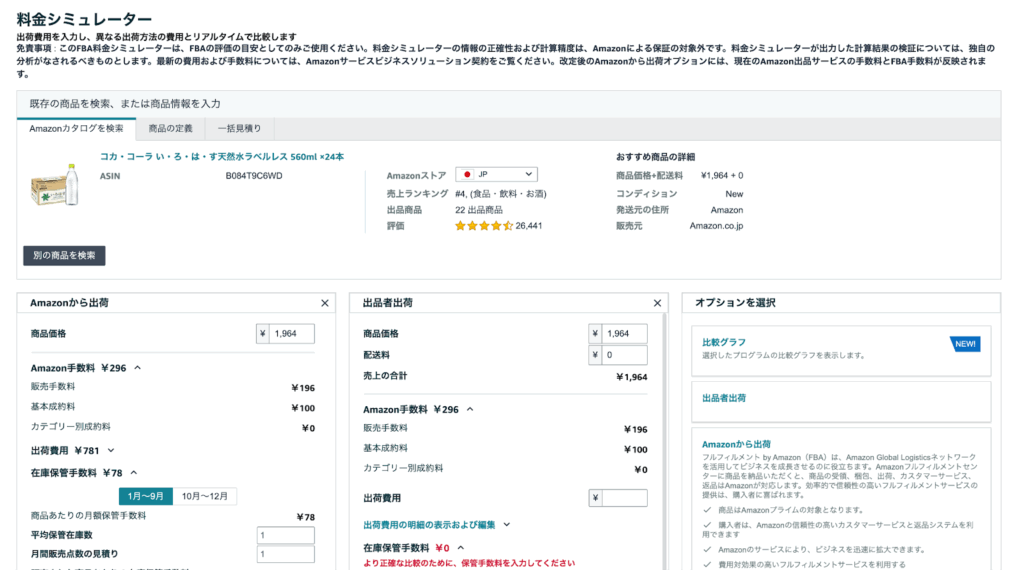Click the star rating icons
Viewport: 1024px width, 570px height.
pos(484,226)
